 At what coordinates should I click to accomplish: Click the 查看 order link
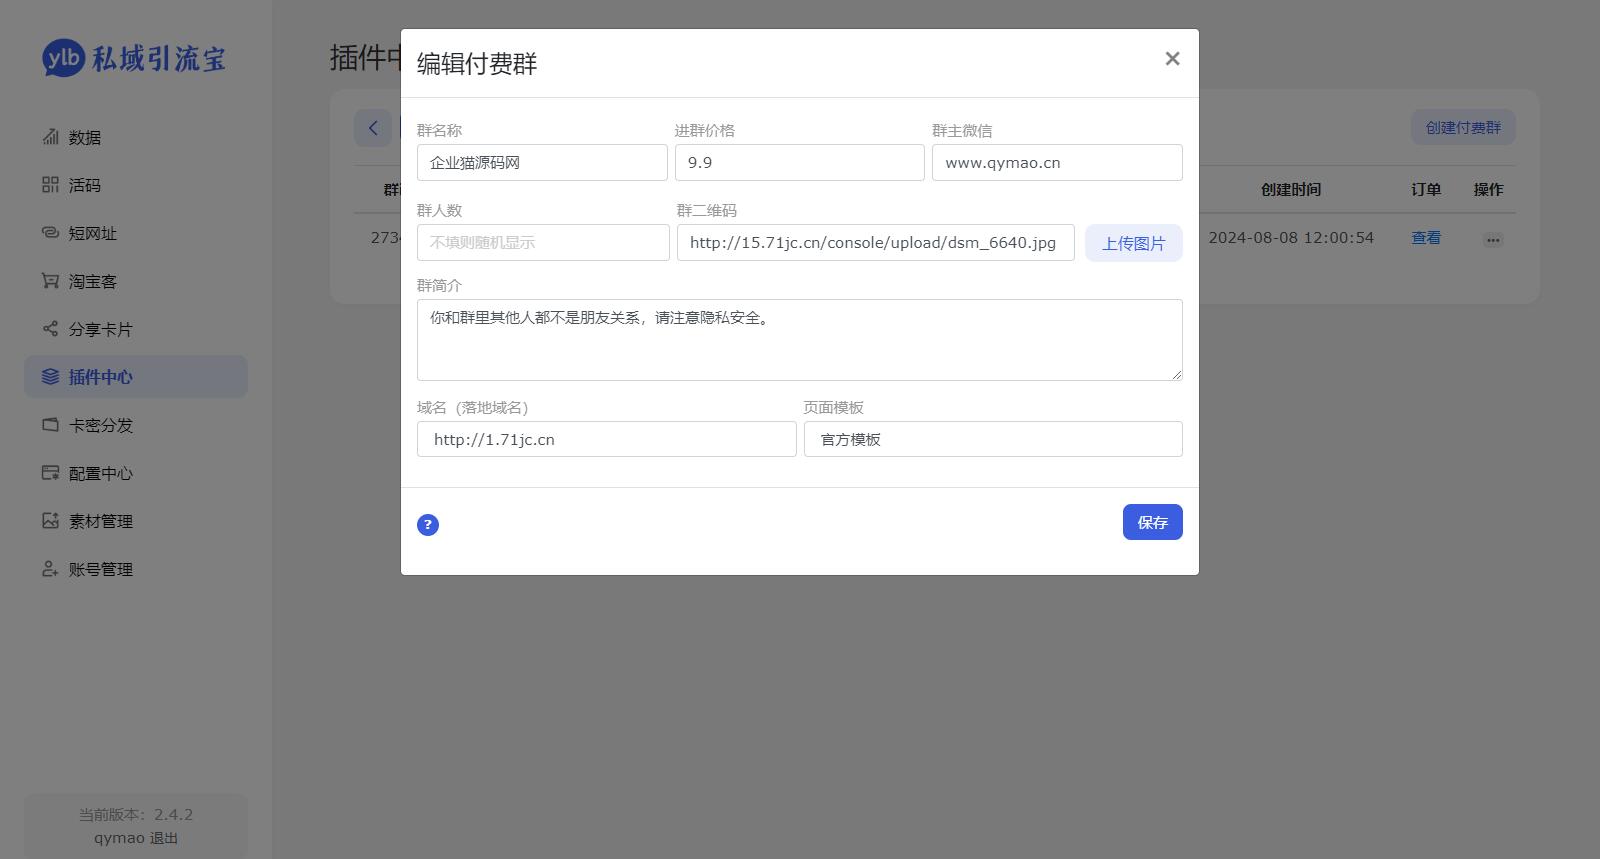pyautogui.click(x=1425, y=238)
